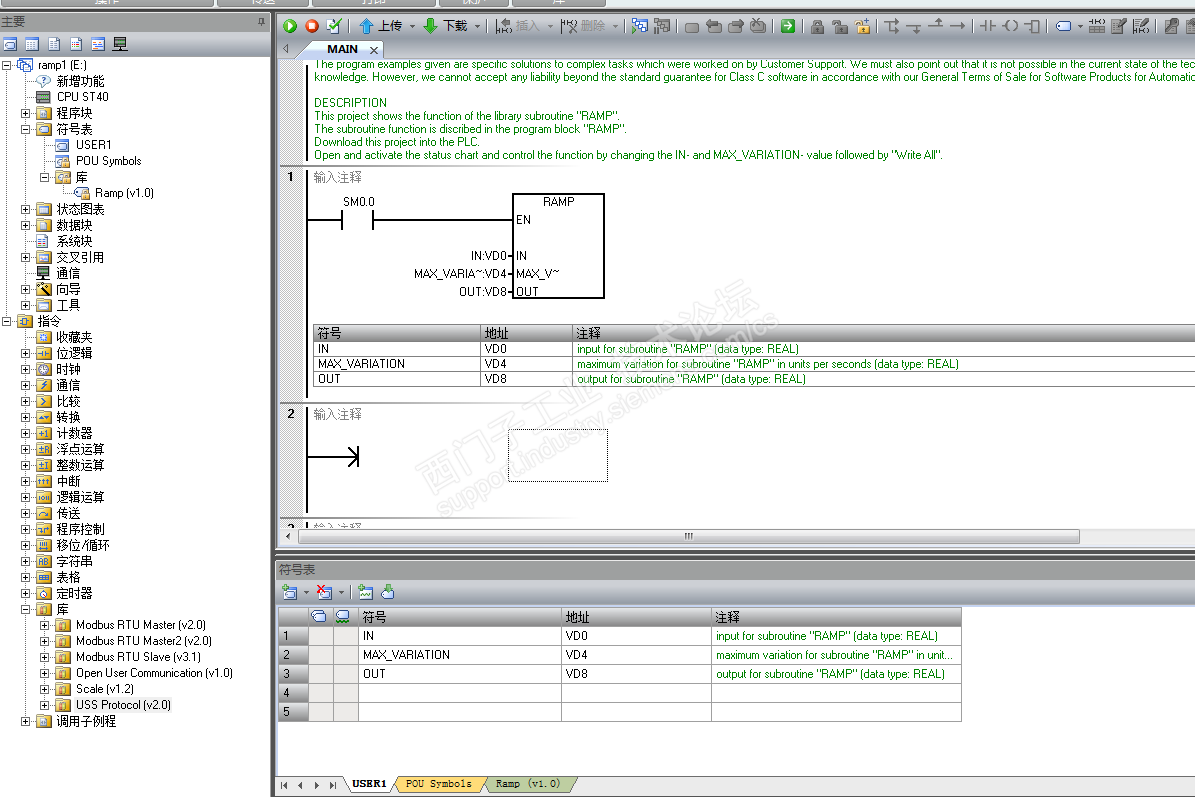Click the first gray lock icon
1195x797 pixels.
[817, 27]
